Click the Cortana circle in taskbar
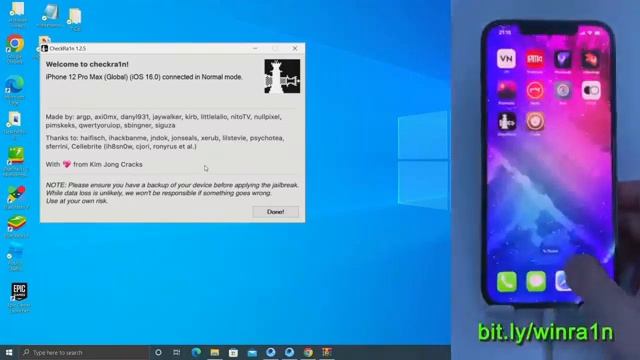The width and height of the screenshot is (640, 360). coord(158,352)
